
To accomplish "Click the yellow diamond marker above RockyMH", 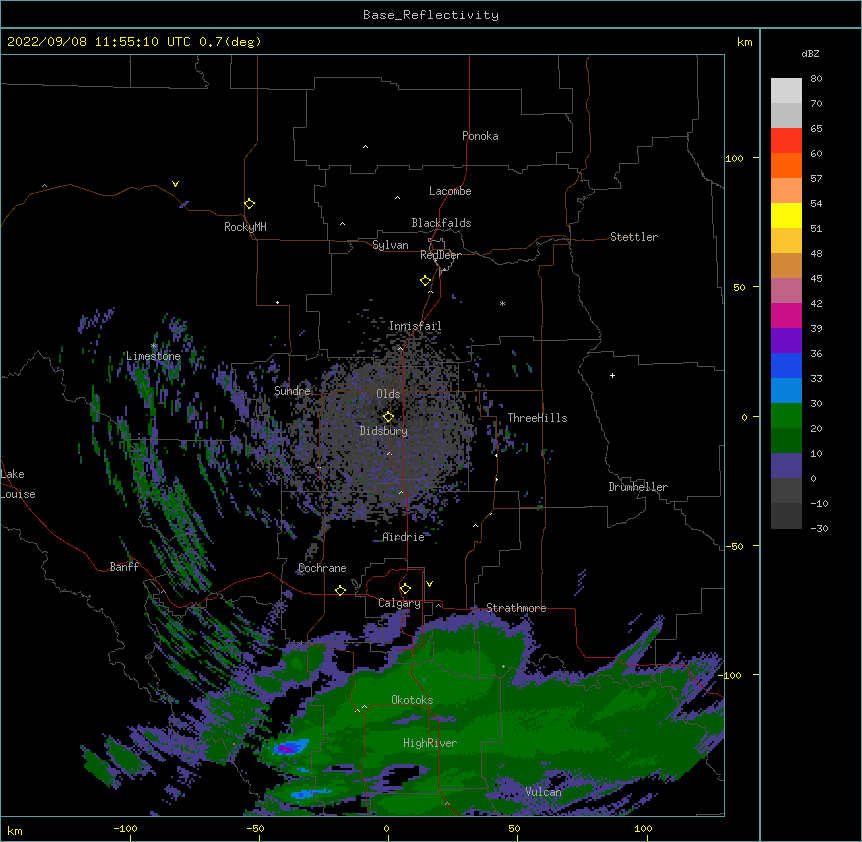I will coord(249,203).
